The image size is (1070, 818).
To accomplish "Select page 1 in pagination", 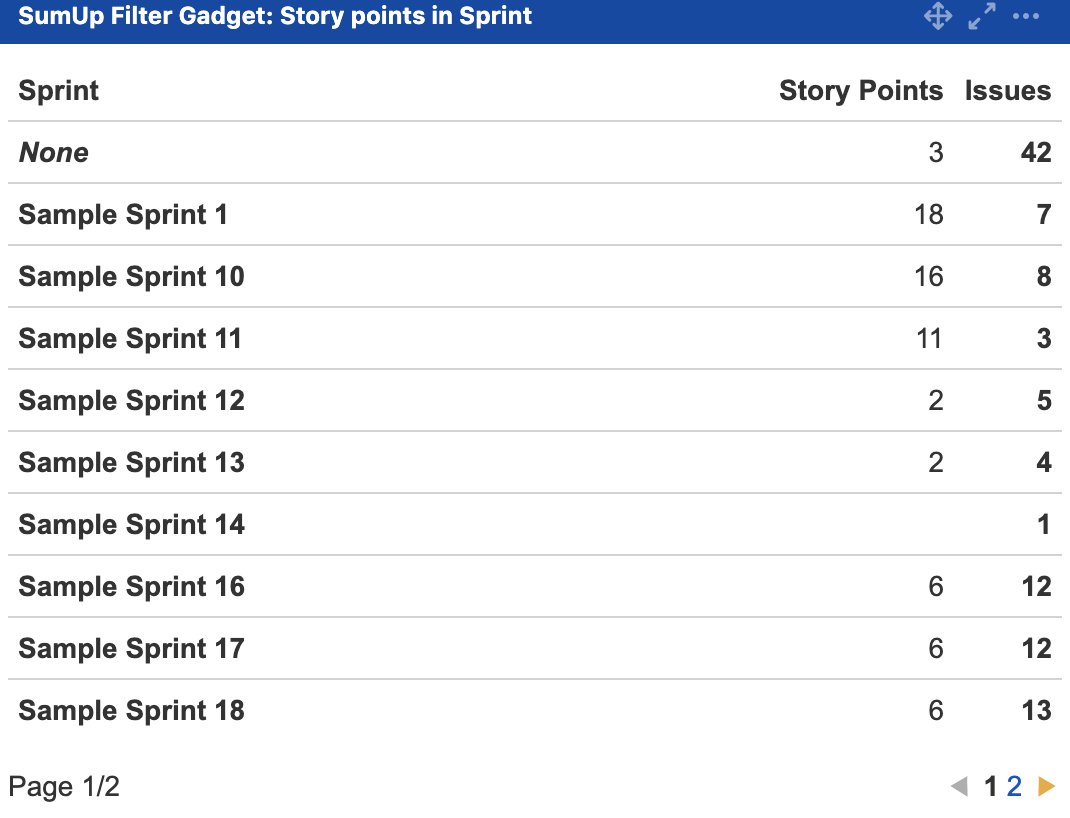I will tap(990, 787).
